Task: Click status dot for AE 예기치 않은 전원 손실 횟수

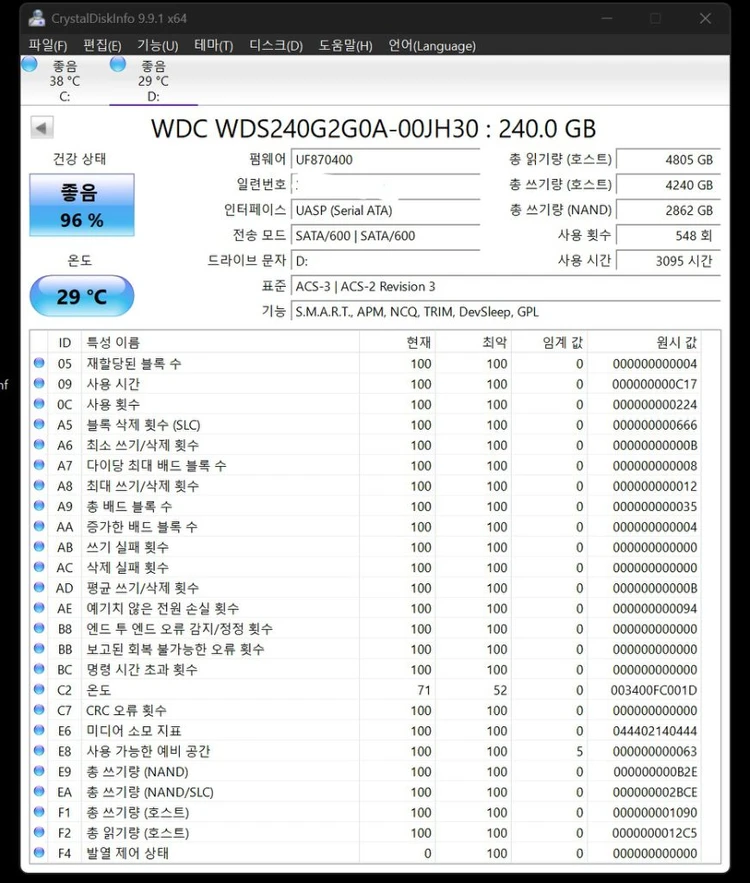Action: click(x=39, y=608)
